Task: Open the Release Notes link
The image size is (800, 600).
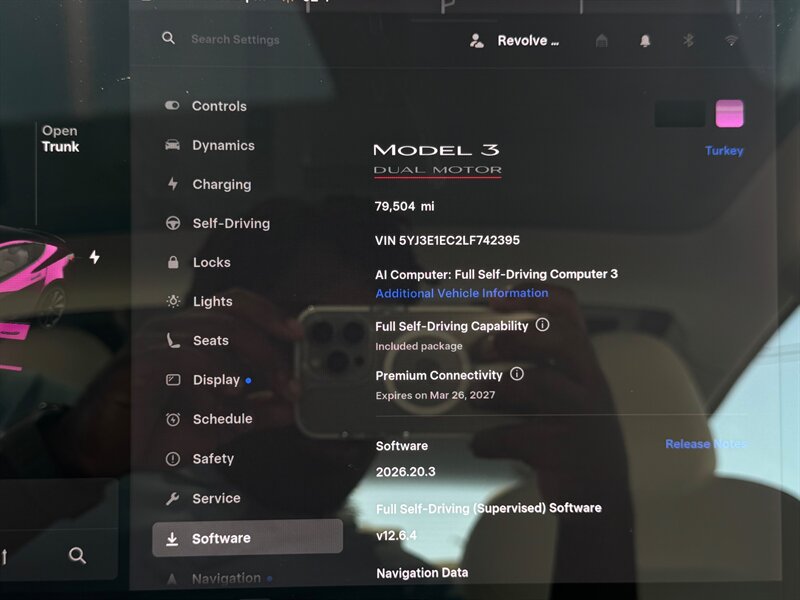Action: pos(706,443)
